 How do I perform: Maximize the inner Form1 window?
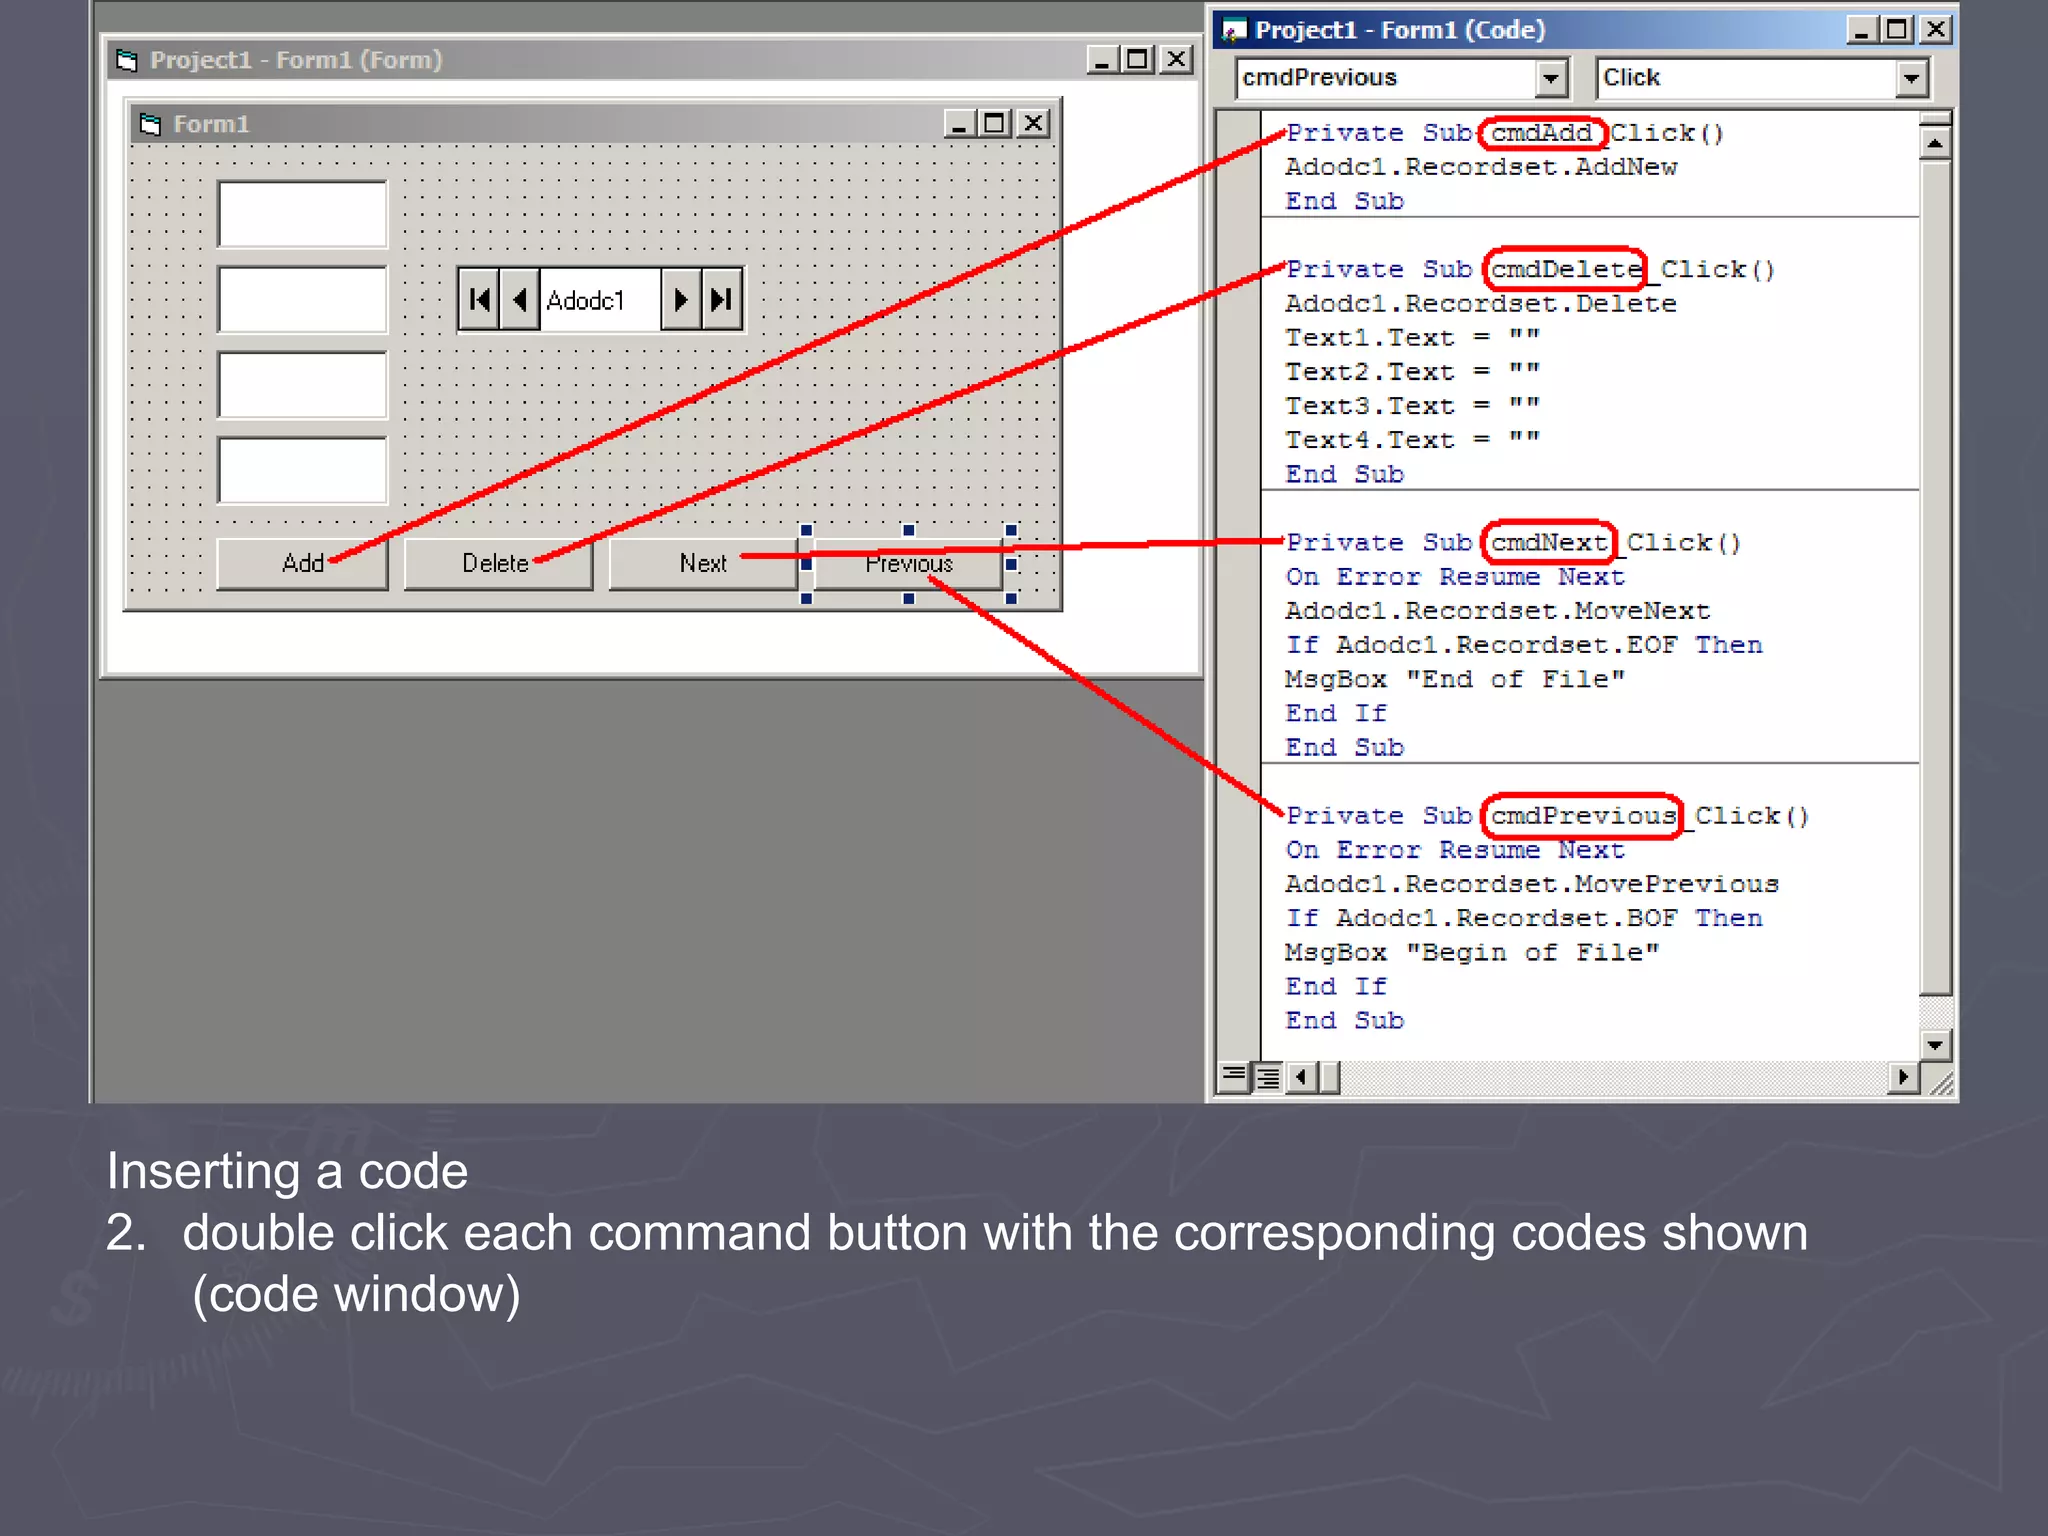coord(993,123)
